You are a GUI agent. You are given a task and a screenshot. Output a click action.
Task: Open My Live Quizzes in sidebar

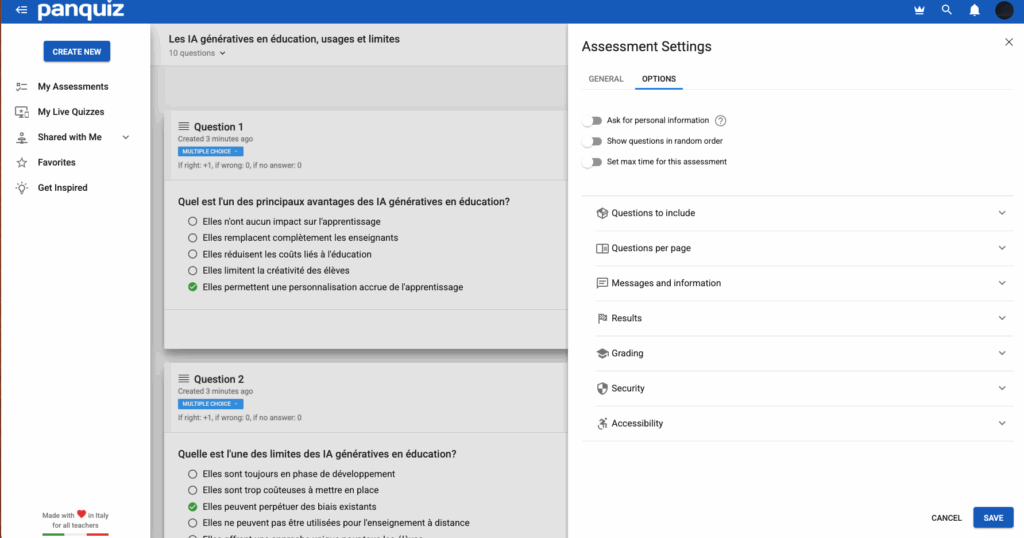70,112
